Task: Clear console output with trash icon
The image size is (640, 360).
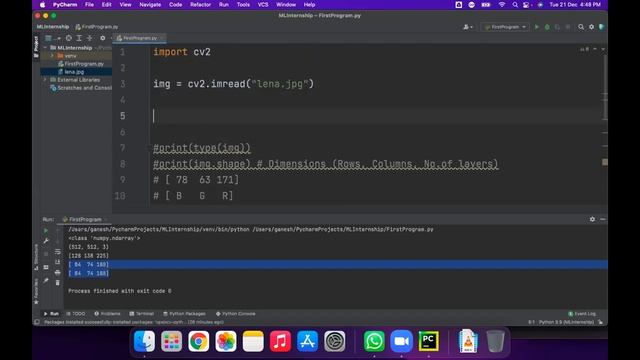Action: (58, 282)
